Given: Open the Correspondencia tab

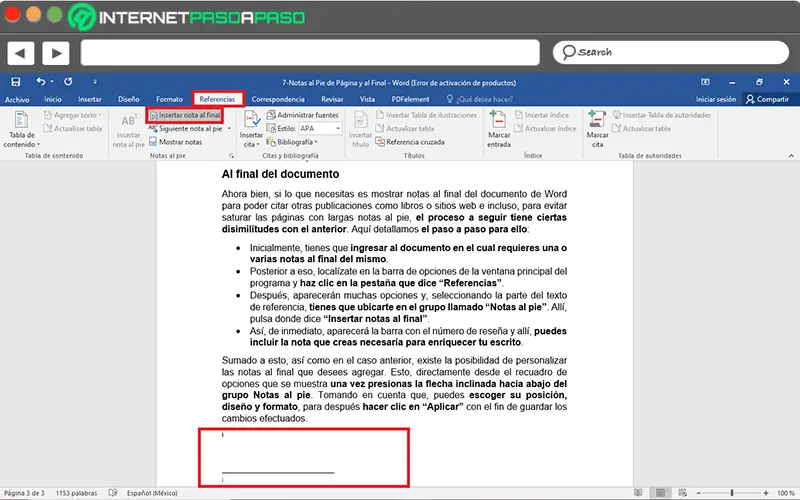Looking at the screenshot, I should click(278, 99).
